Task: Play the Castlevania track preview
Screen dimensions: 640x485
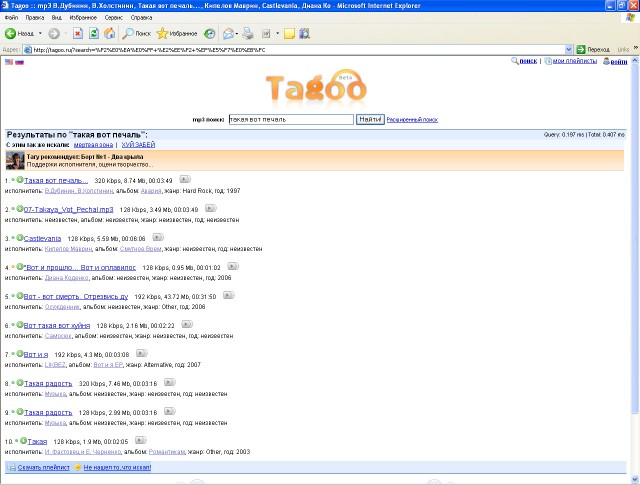Action: point(158,237)
